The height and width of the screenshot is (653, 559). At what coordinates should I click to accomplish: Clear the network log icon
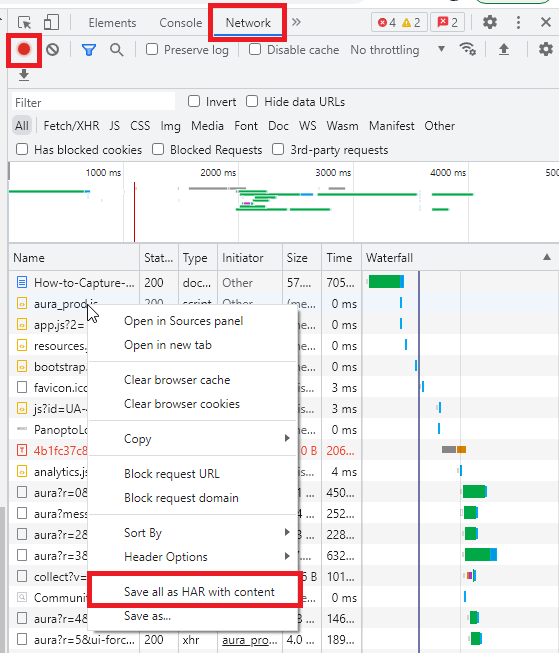click(52, 50)
